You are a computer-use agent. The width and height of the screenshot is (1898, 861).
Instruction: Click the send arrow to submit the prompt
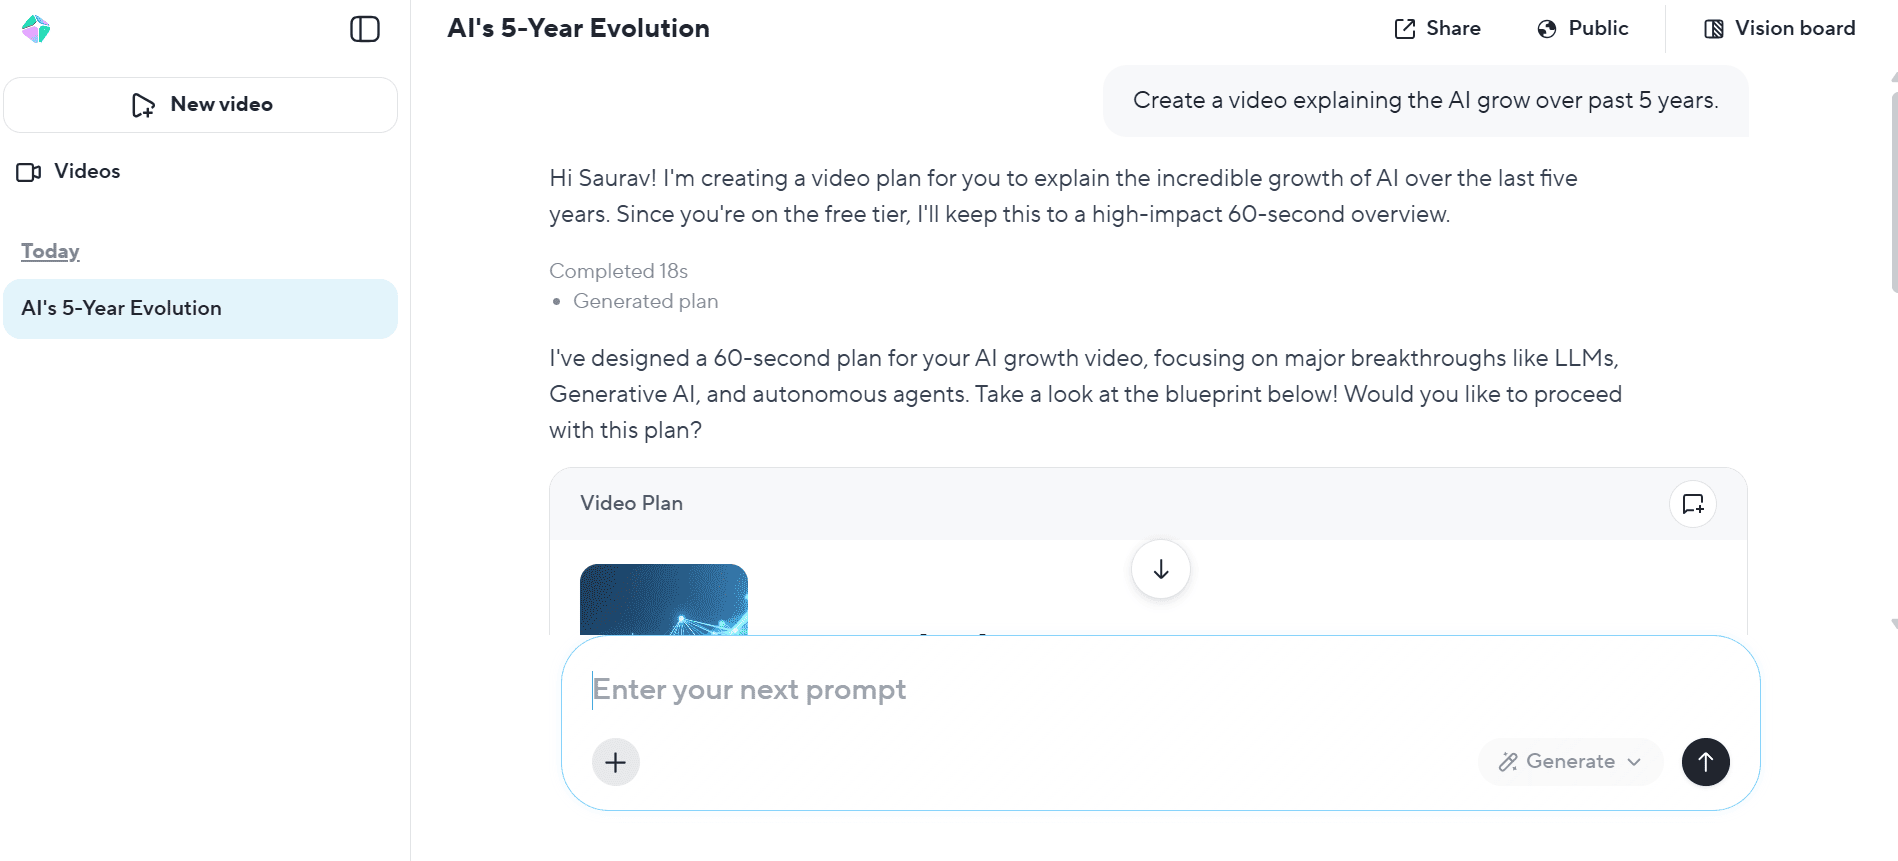1706,761
